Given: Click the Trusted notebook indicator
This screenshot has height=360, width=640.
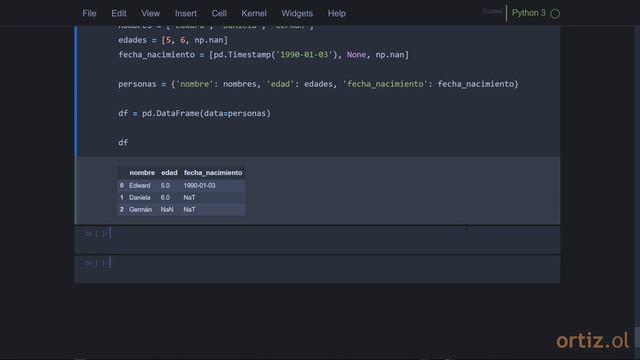Looking at the screenshot, I should click(x=492, y=11).
